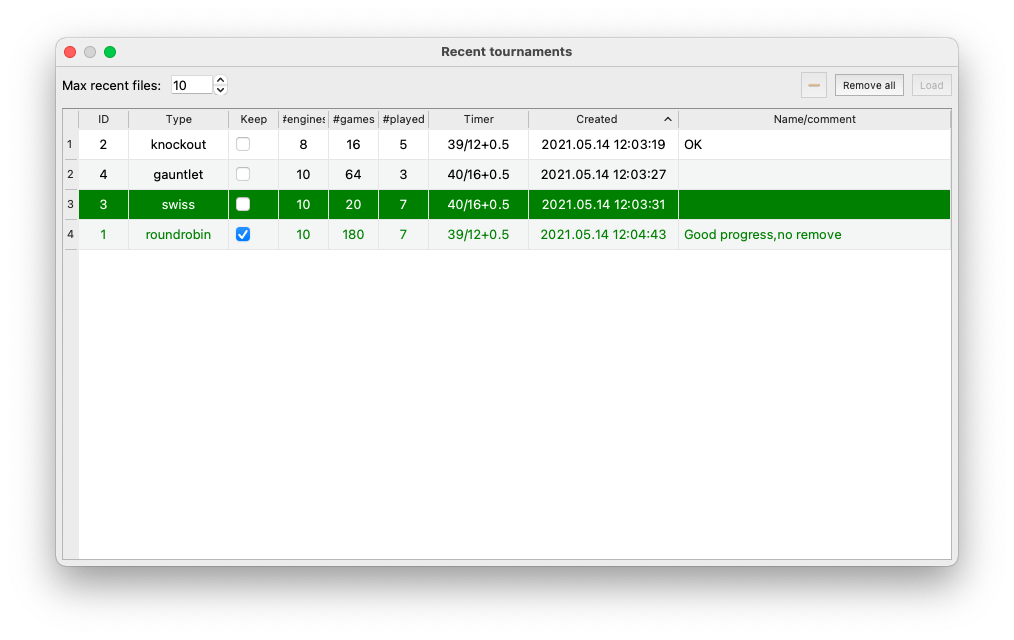This screenshot has width=1014, height=640.
Task: Decrement the Max recent files stepper
Action: click(x=221, y=91)
